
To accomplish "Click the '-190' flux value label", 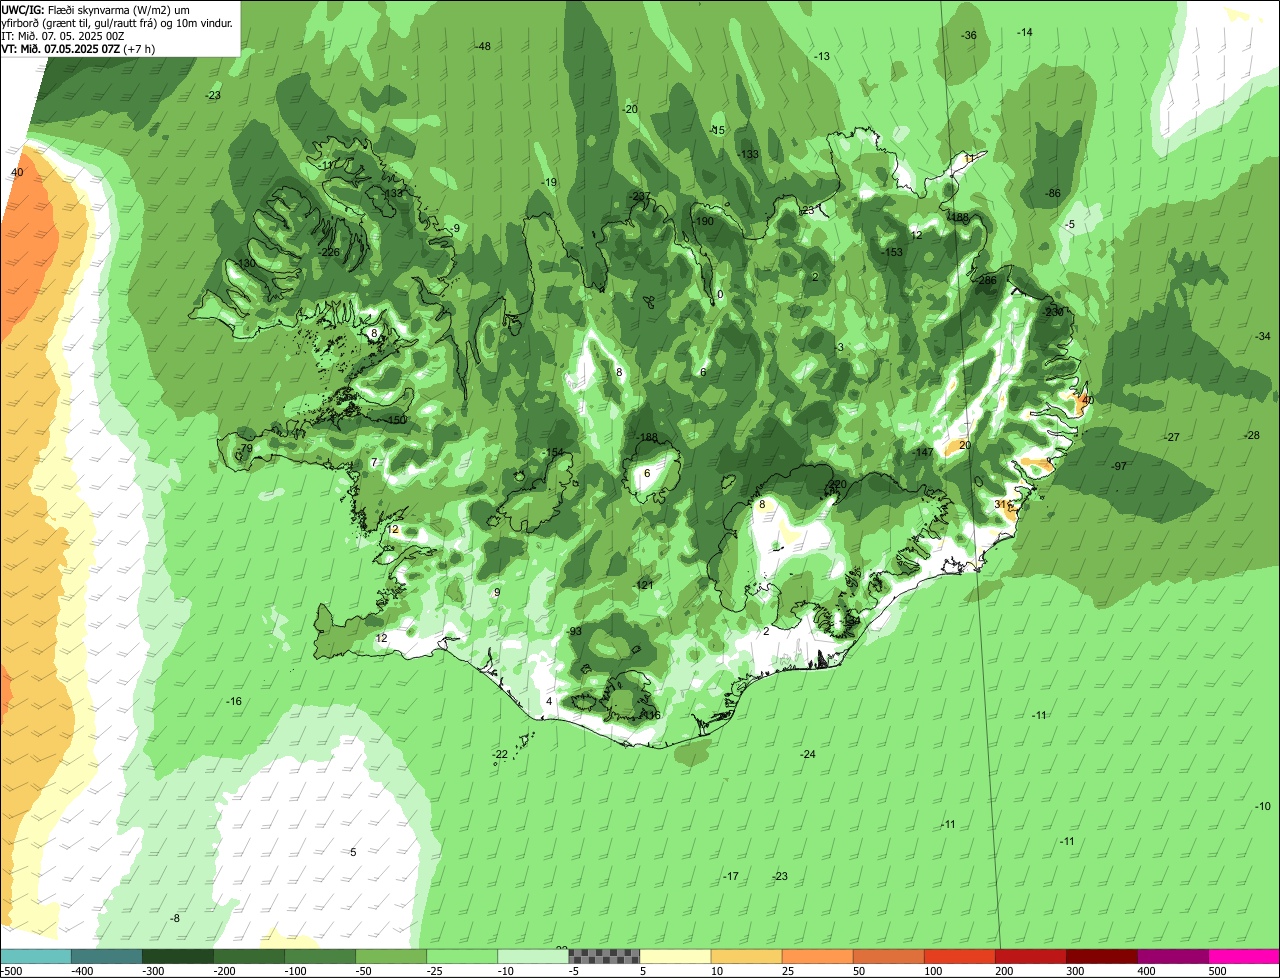I will tap(704, 221).
